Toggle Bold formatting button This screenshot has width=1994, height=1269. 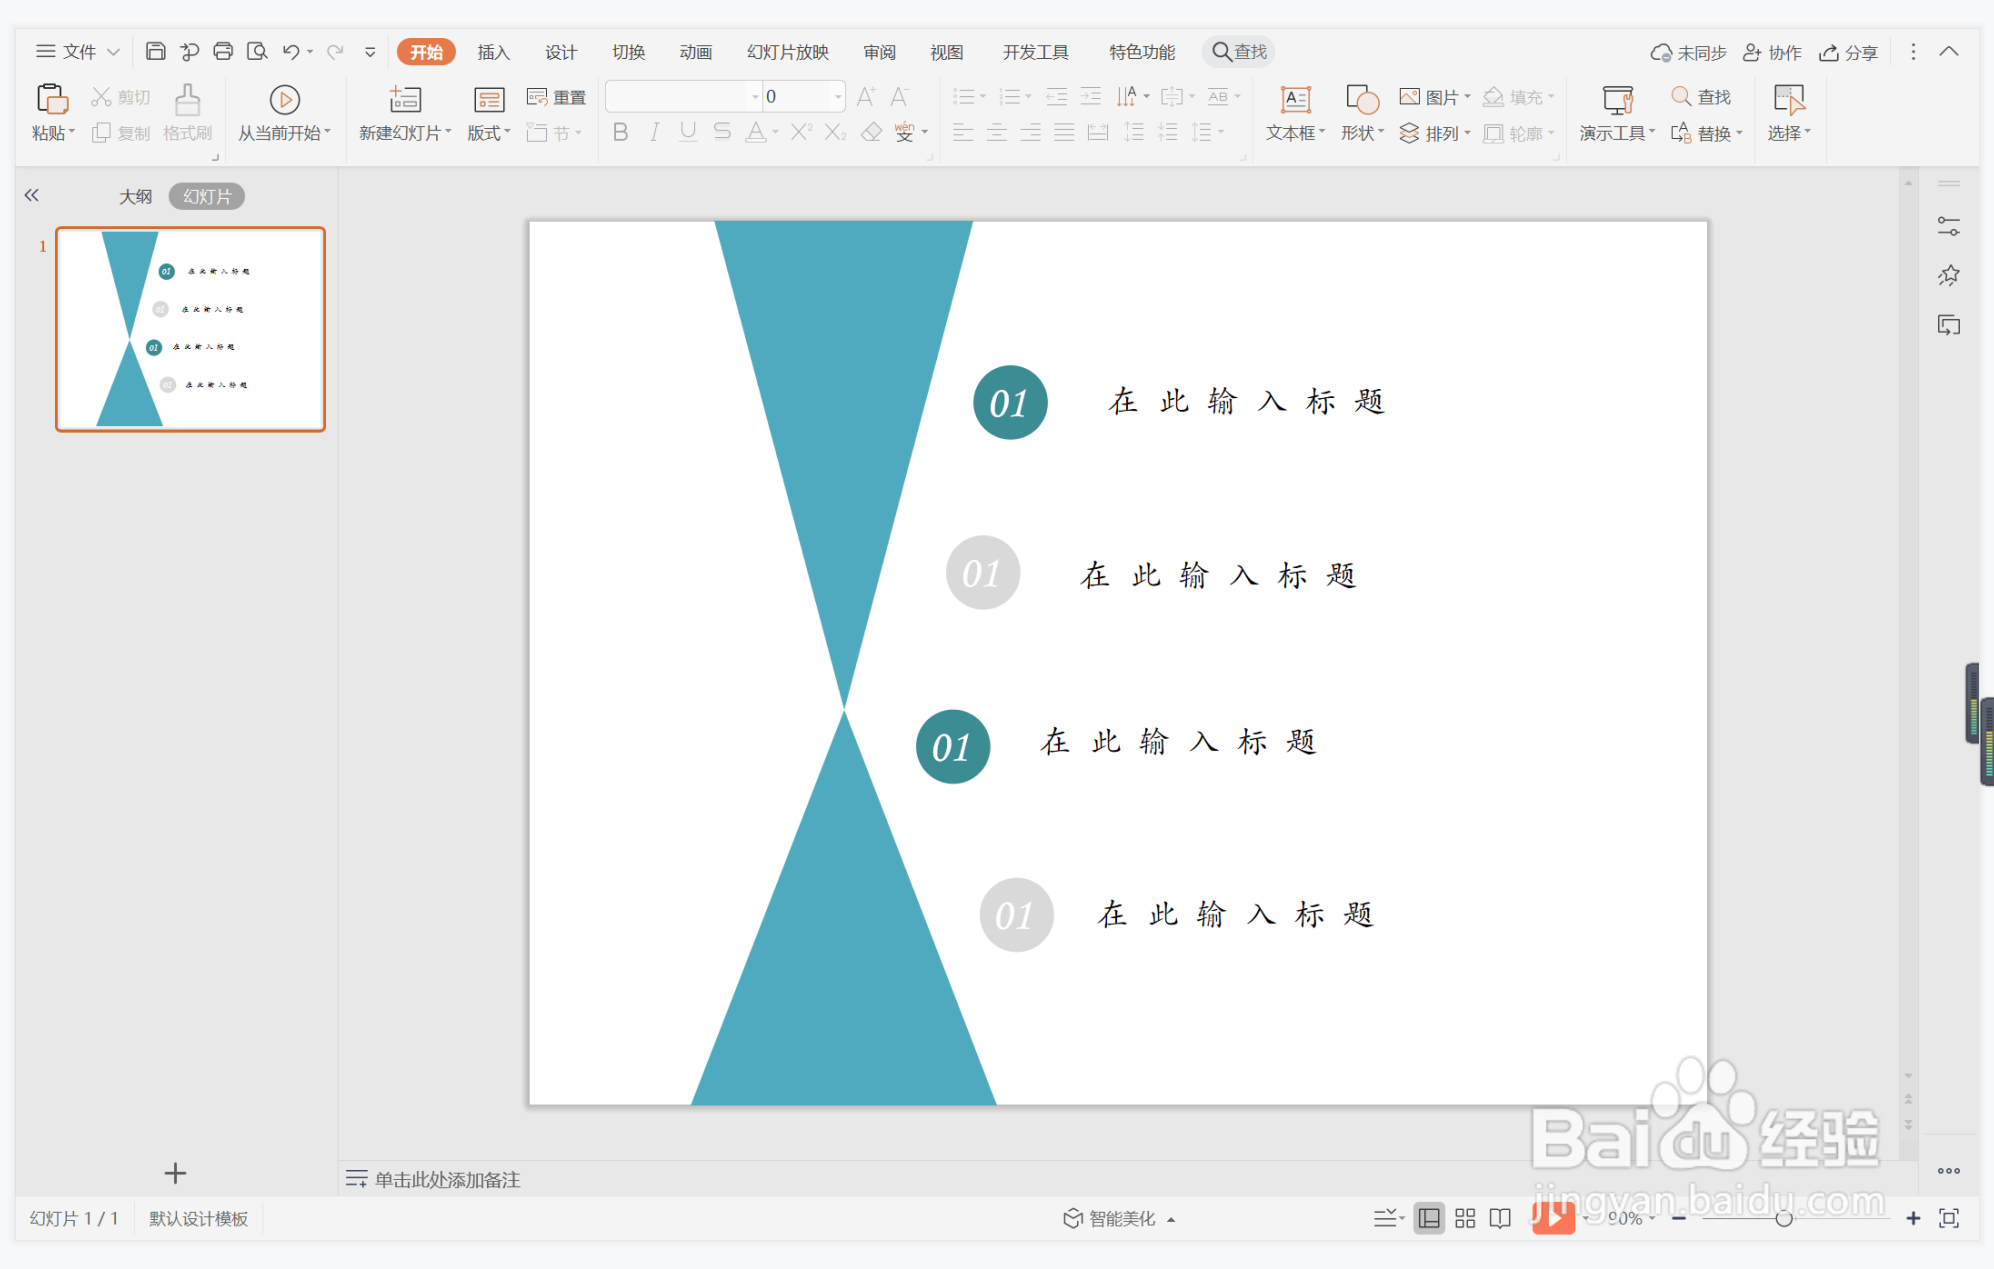[620, 132]
